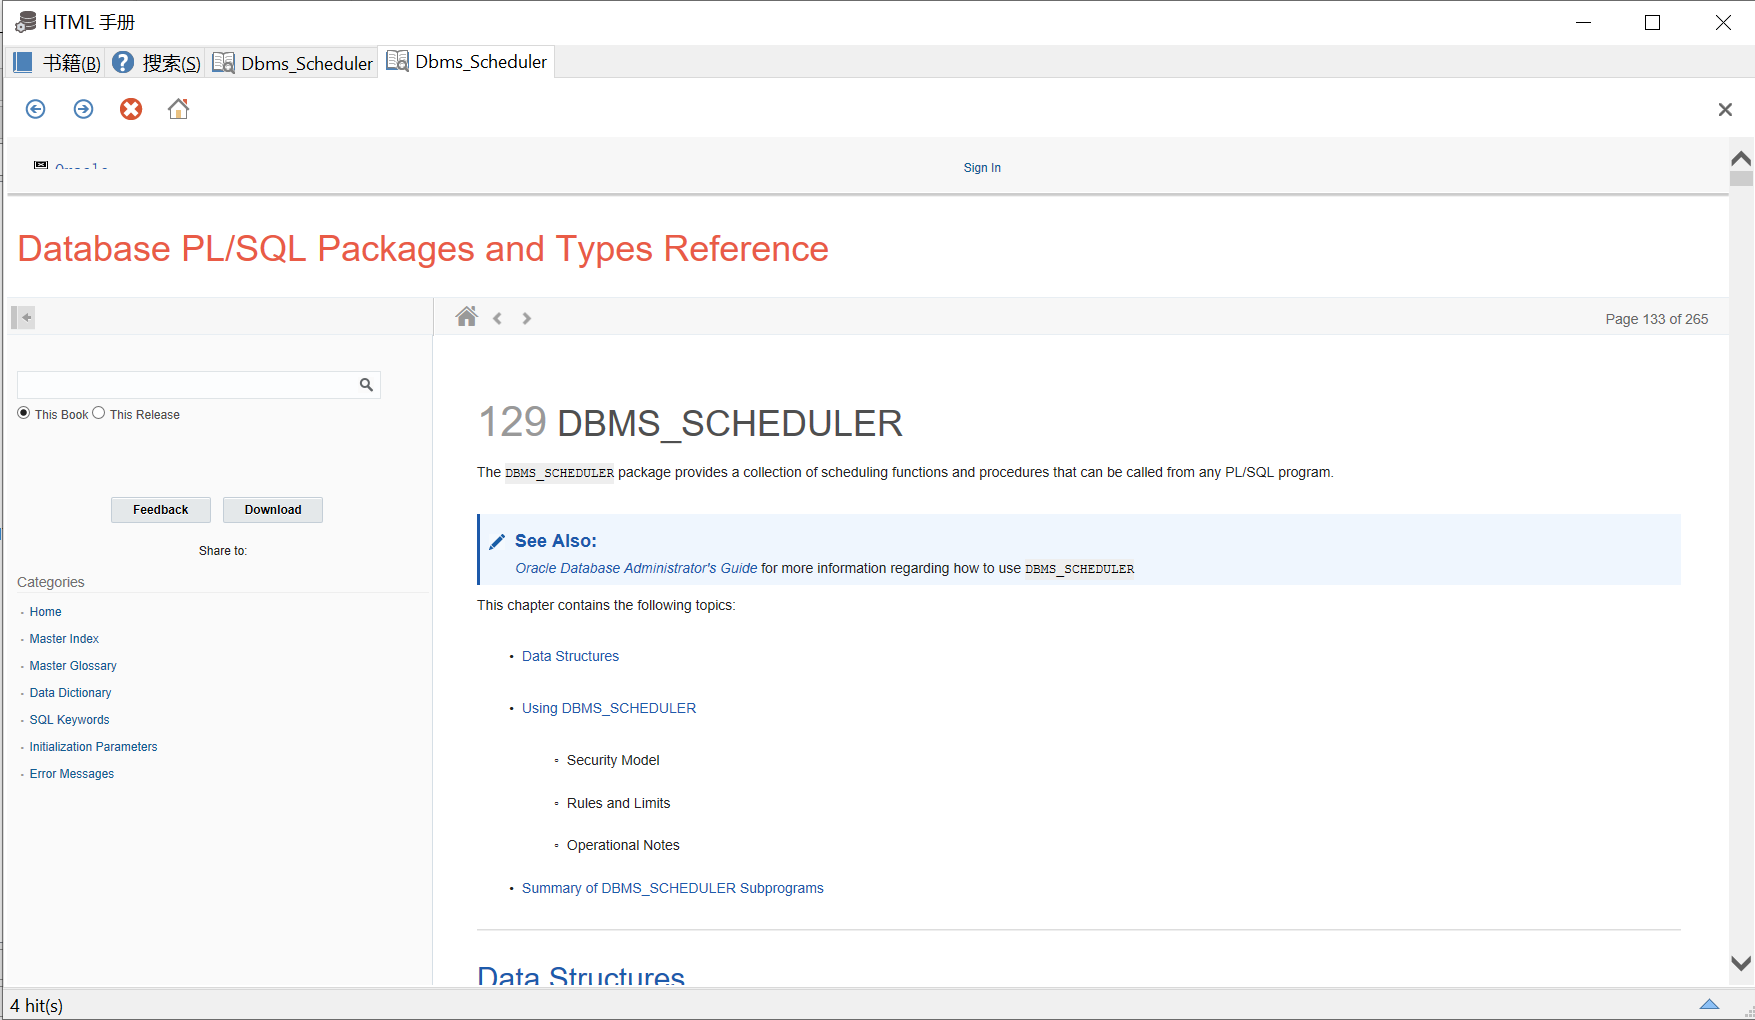Click the Feedback button

pyautogui.click(x=161, y=510)
